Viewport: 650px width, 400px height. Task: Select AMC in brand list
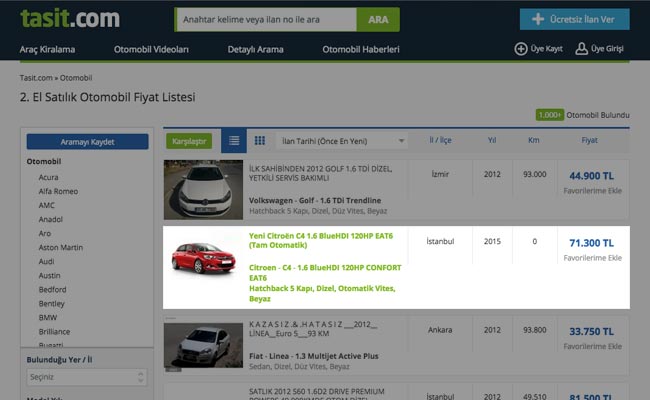46,206
